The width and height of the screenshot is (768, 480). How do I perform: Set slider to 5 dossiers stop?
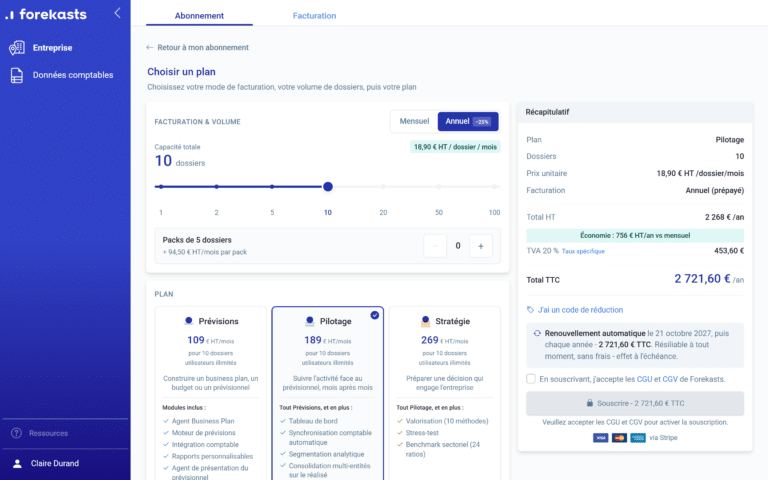(x=272, y=187)
